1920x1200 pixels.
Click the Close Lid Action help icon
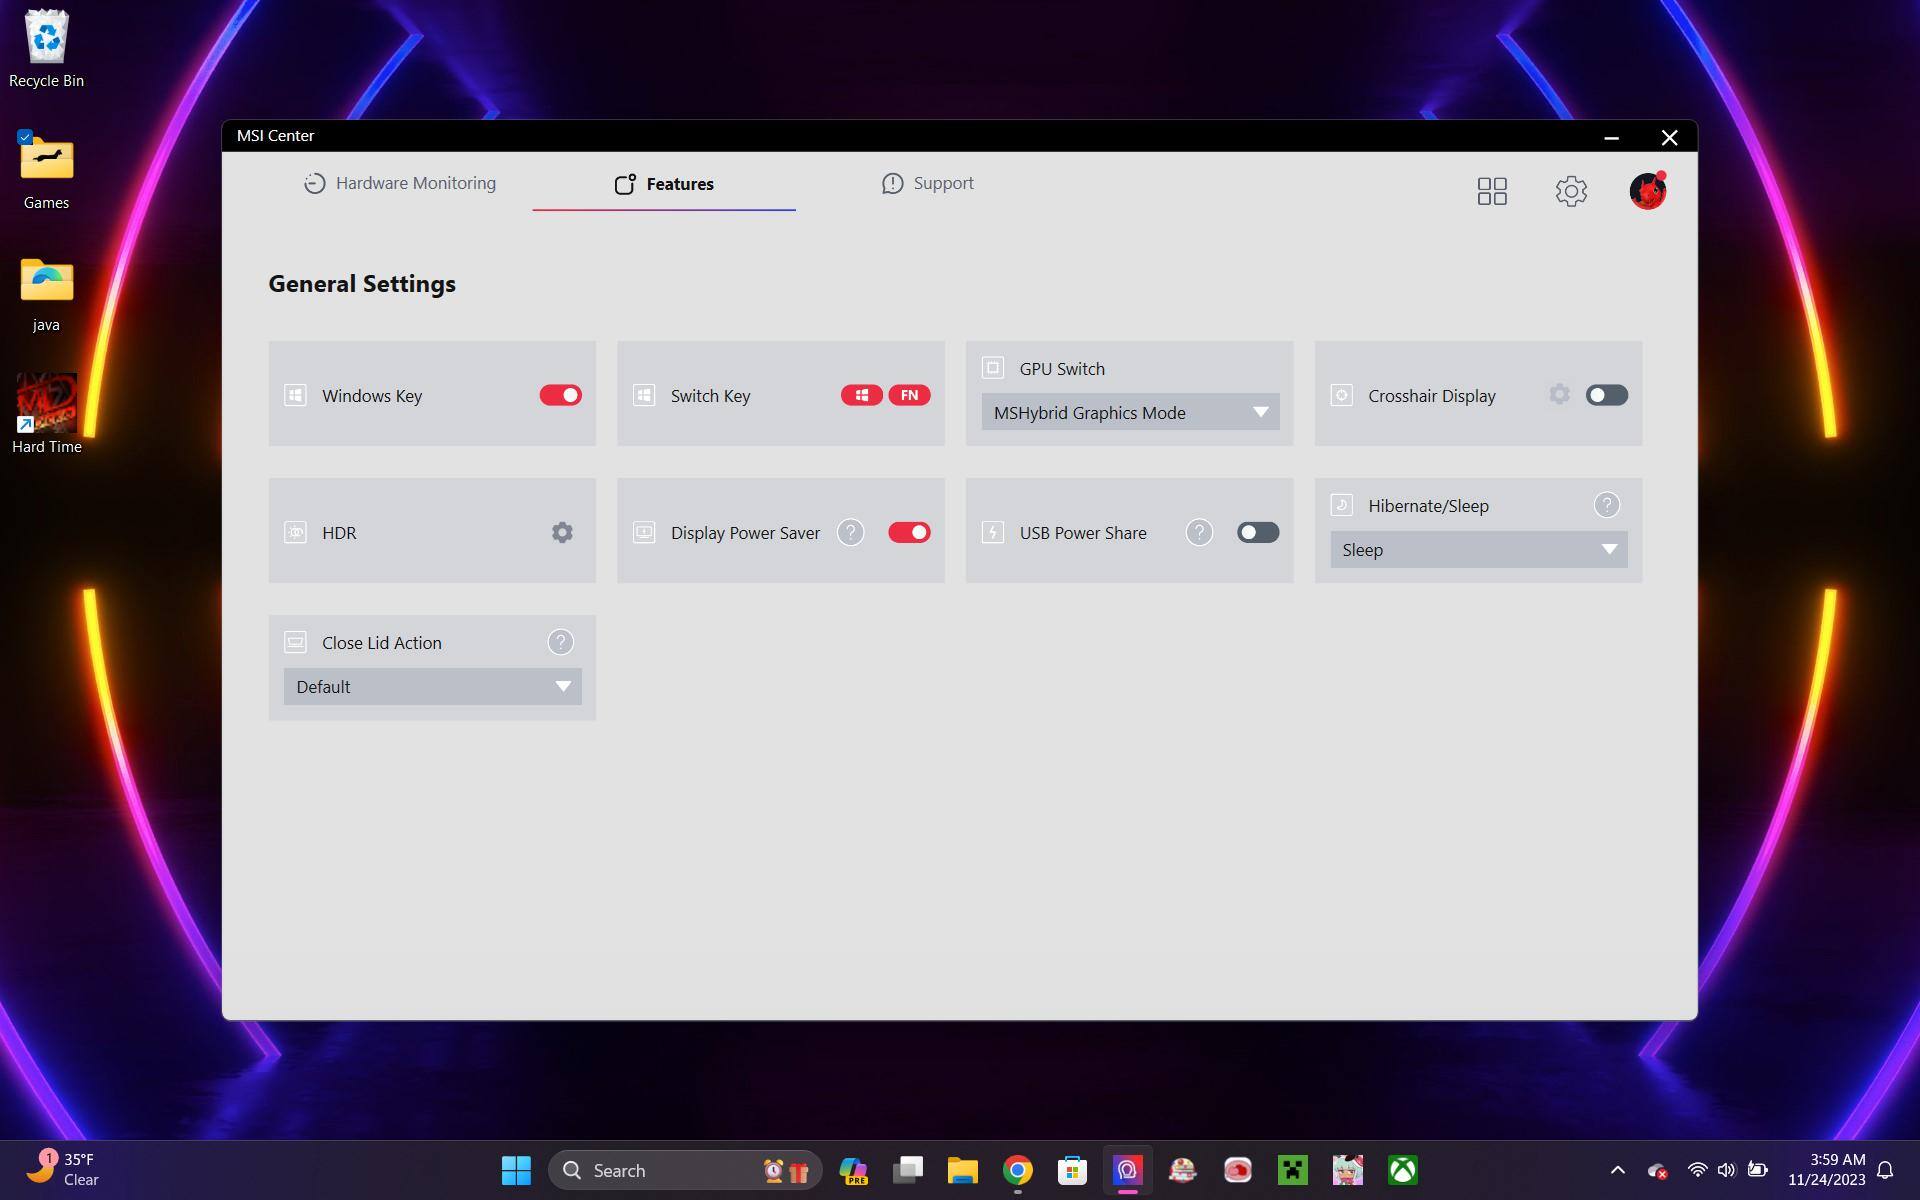(x=560, y=643)
